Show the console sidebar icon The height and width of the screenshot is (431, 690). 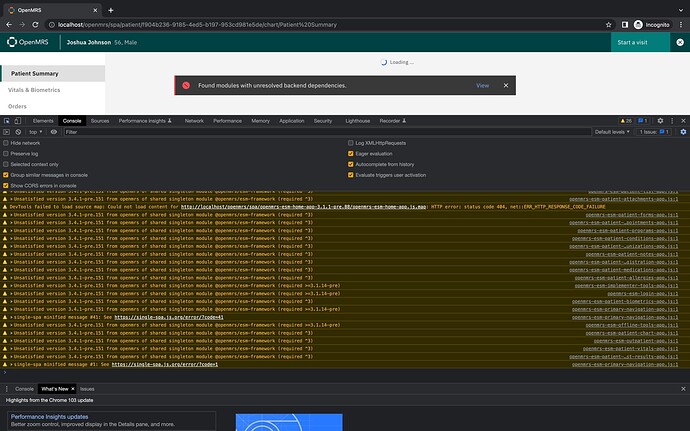click(6, 132)
